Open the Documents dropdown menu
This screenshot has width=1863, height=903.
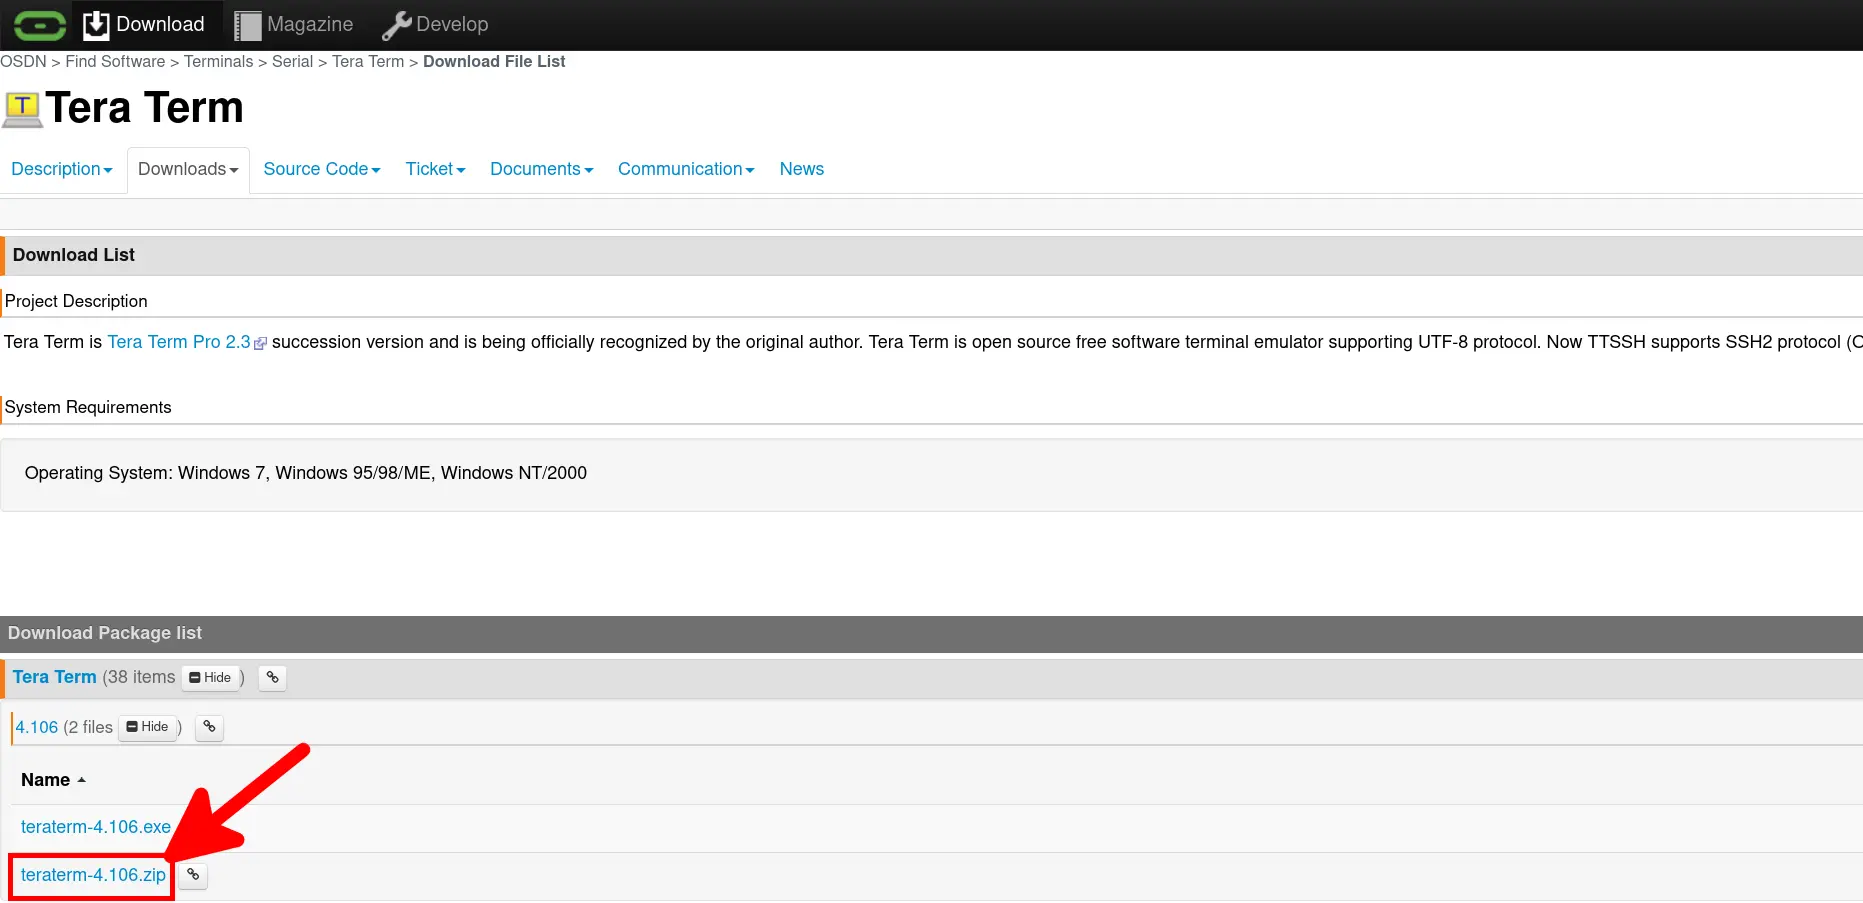coord(541,169)
